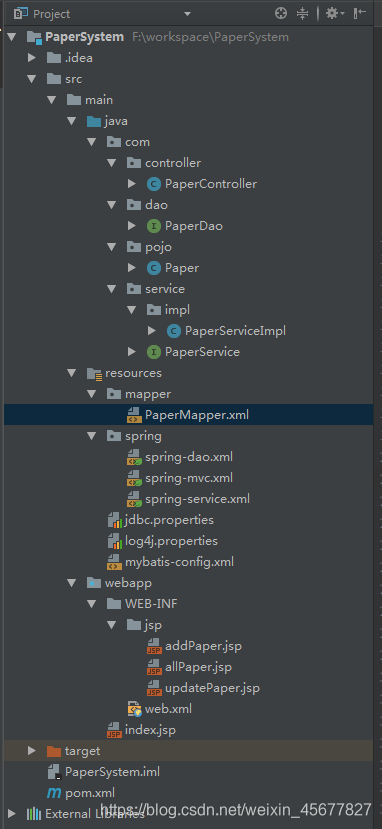Click the Paper class icon
The image size is (382, 829).
coord(153,268)
